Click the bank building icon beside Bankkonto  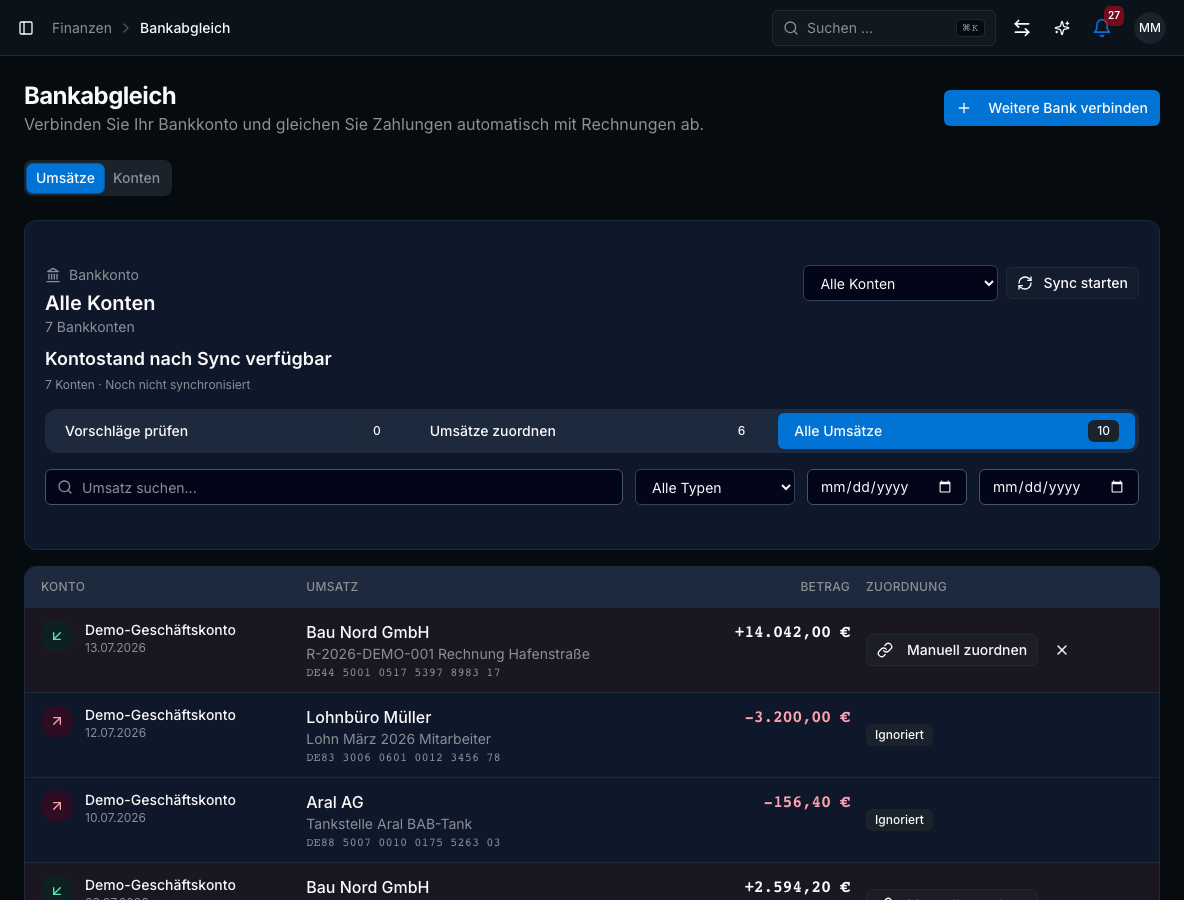pos(53,275)
